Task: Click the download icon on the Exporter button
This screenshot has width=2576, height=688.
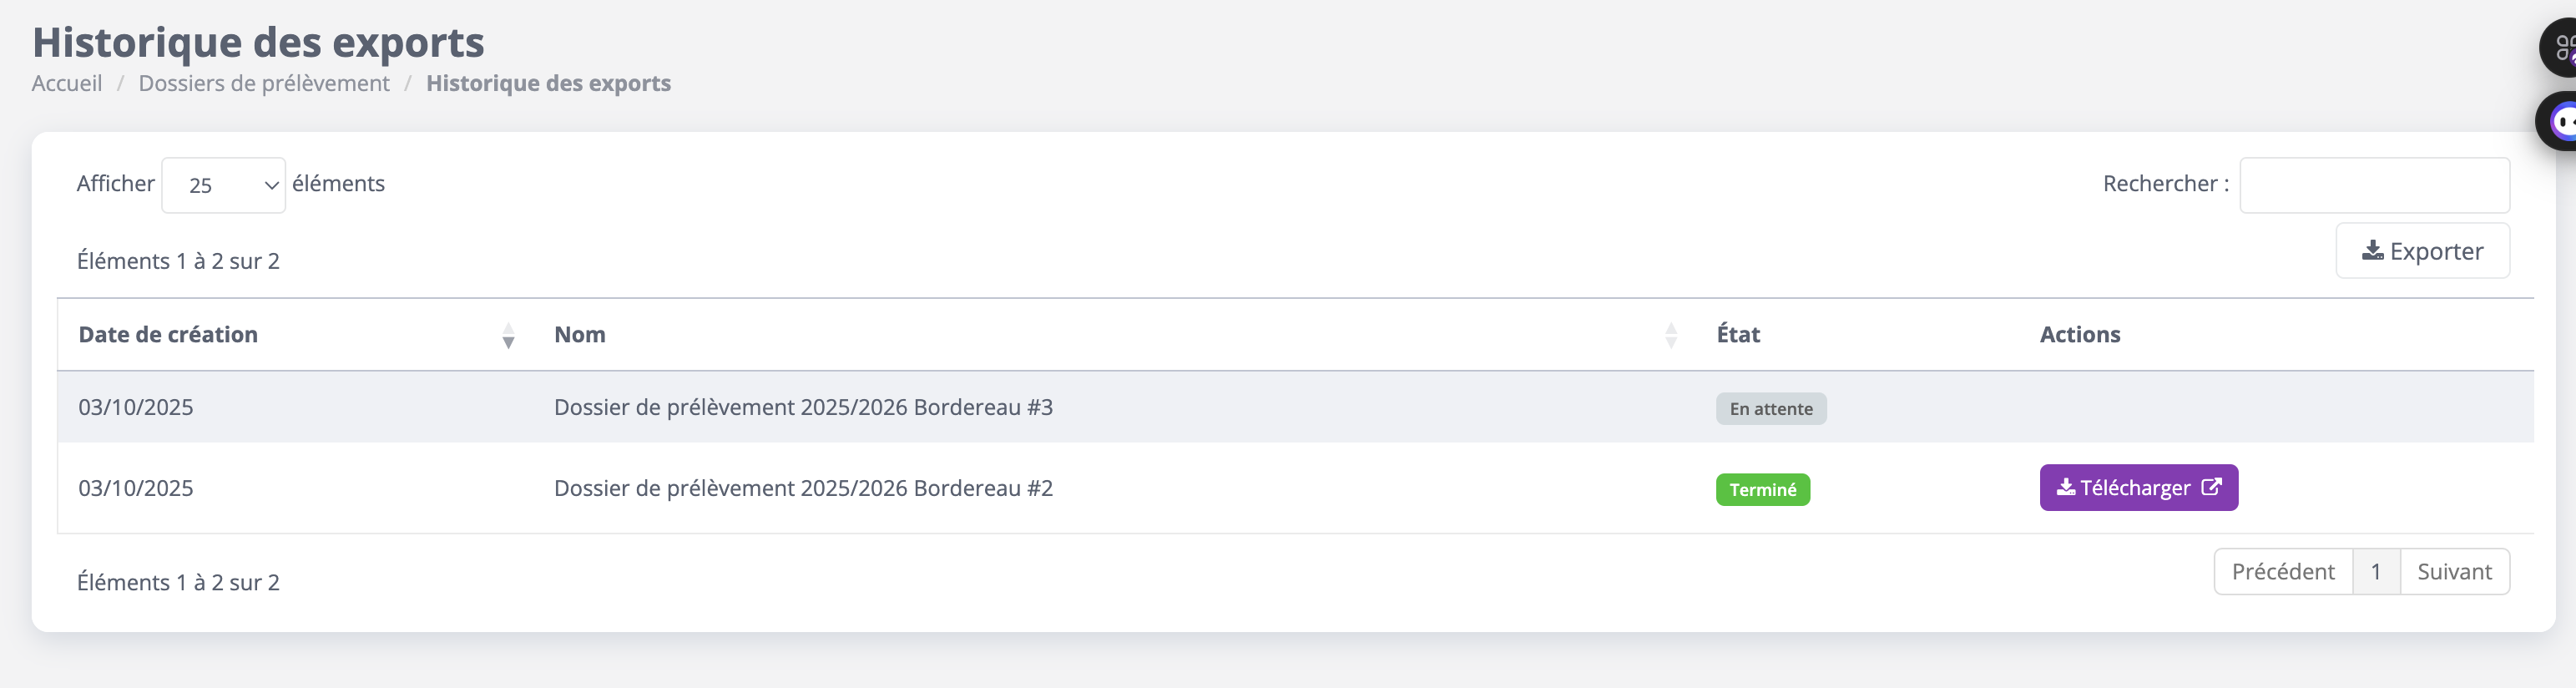Action: click(x=2371, y=251)
